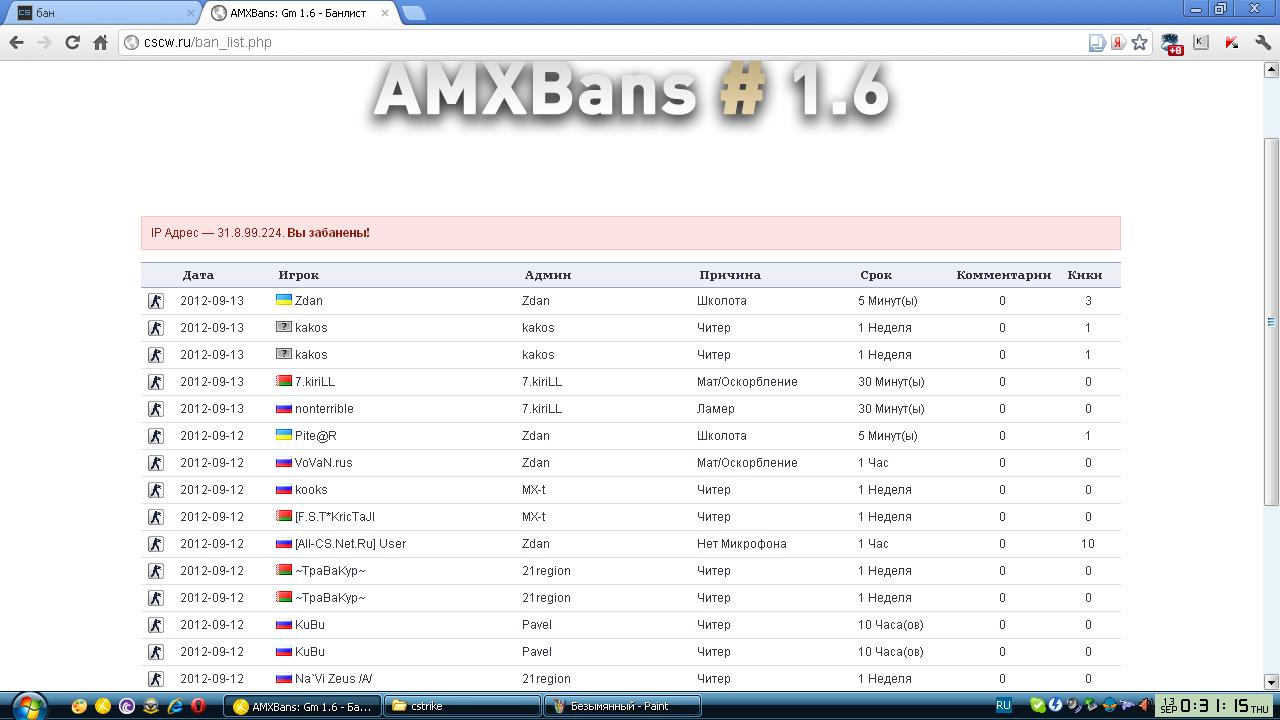Click the browser forward arrow

[44, 42]
